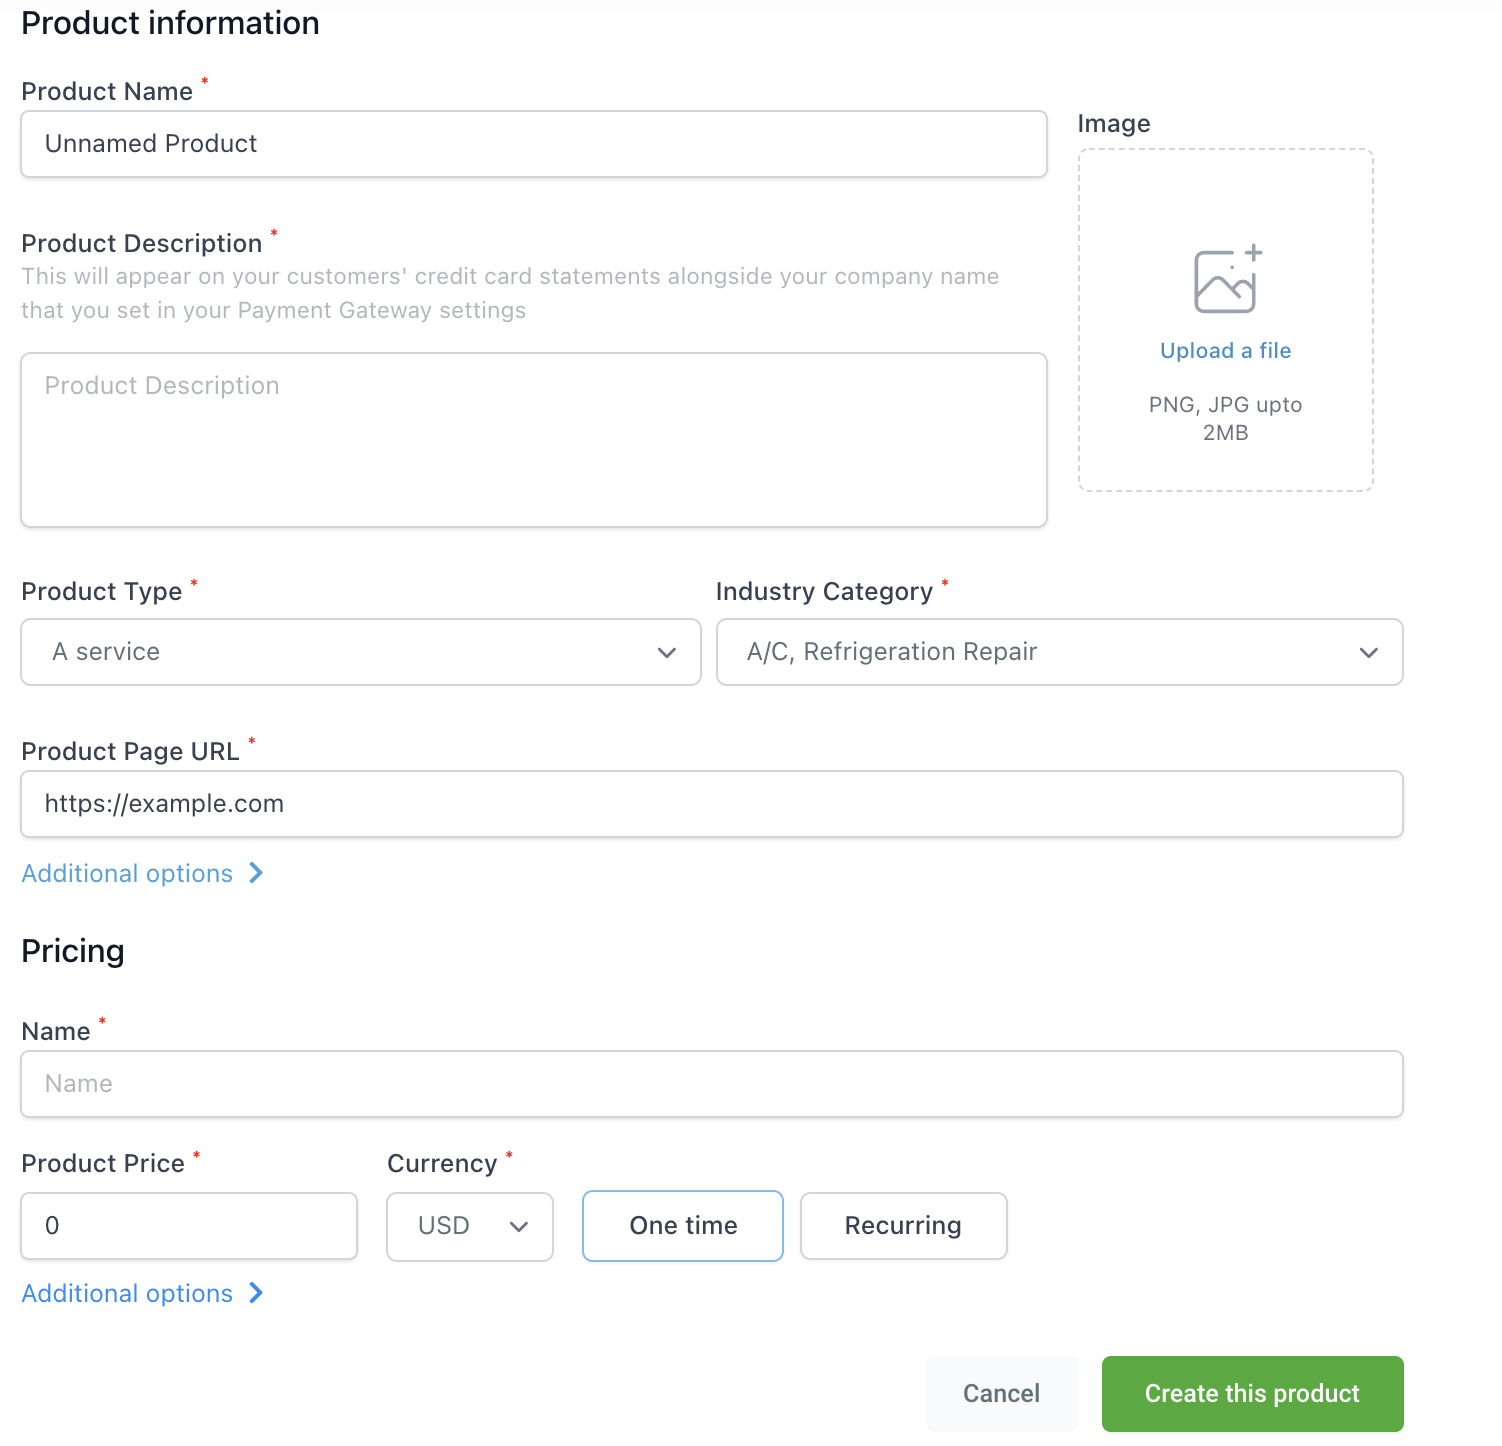The height and width of the screenshot is (1446, 1502).
Task: Click the pricing Name field
Action: (711, 1083)
